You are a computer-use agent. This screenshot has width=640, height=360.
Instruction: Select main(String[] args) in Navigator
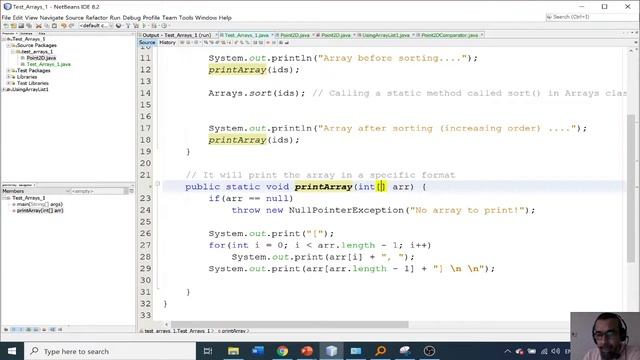coord(40,204)
